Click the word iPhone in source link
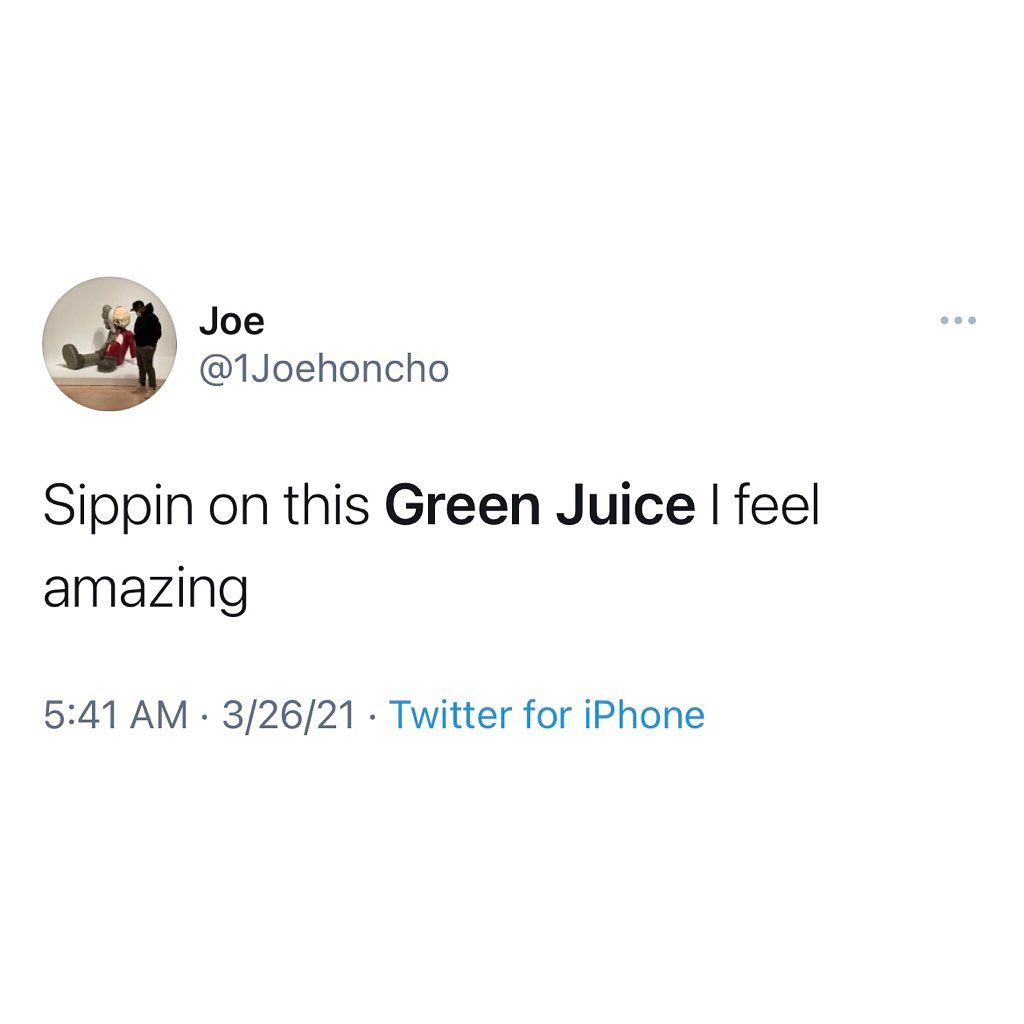 click(x=644, y=714)
